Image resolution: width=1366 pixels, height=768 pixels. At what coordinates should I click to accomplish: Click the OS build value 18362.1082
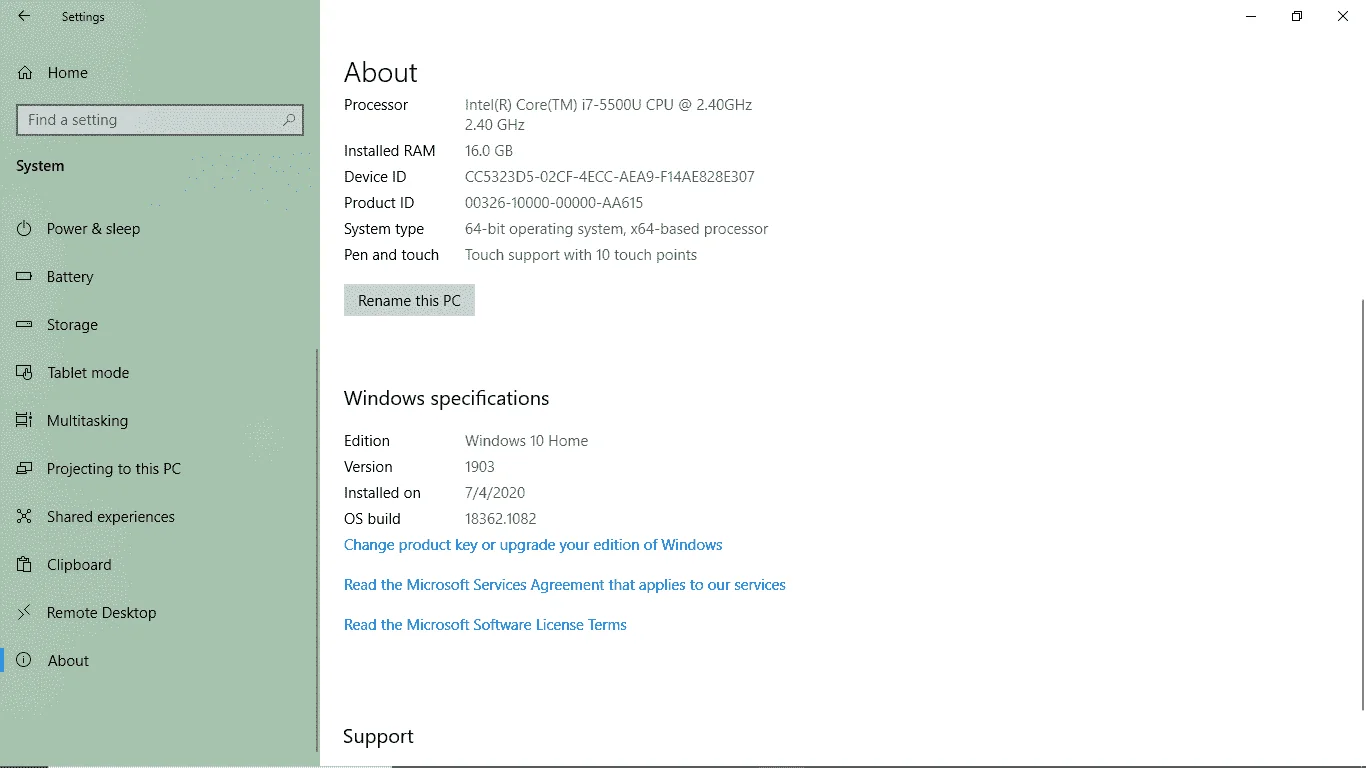501,519
